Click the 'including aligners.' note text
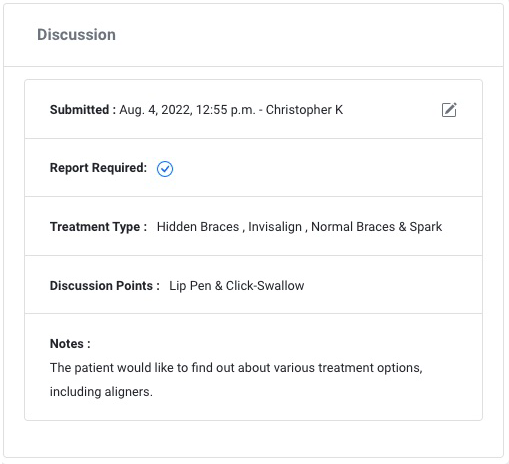The image size is (509, 464). (101, 392)
